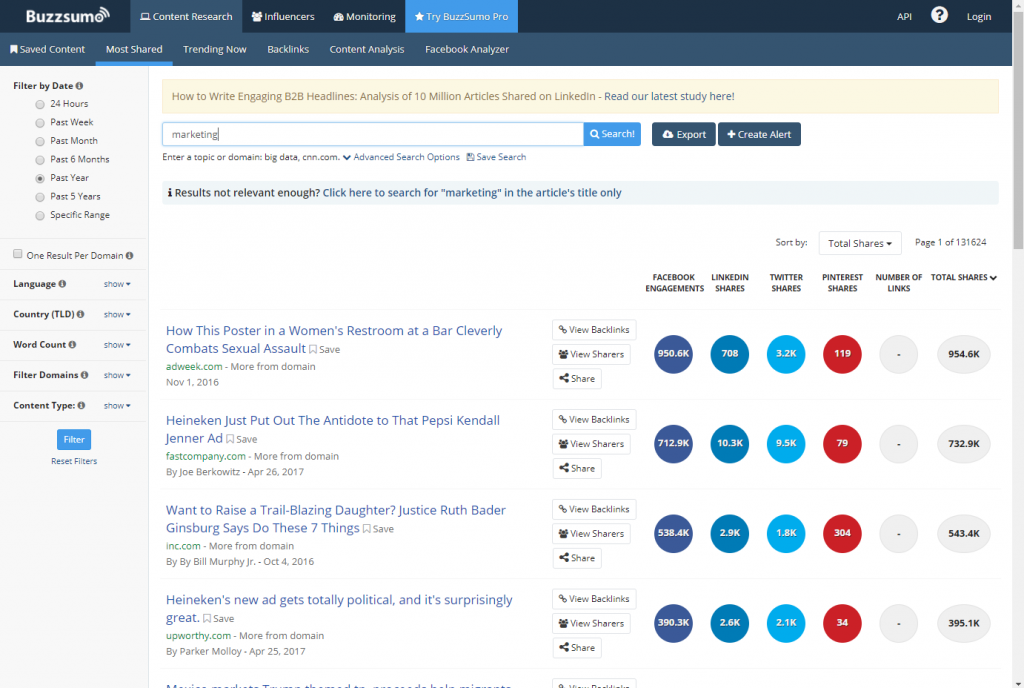Select the Past Month date filter
This screenshot has width=1024, height=688.
point(40,141)
